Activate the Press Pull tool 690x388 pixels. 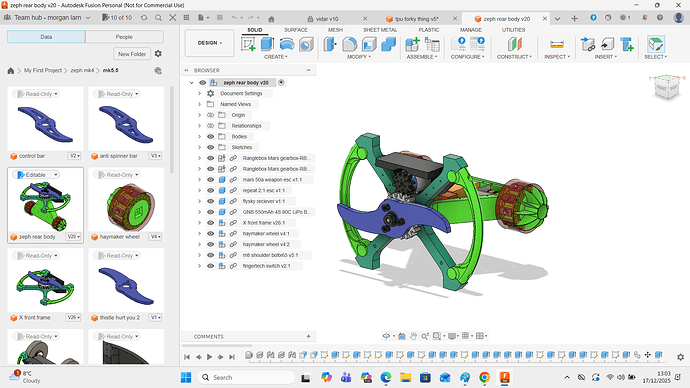[330, 44]
